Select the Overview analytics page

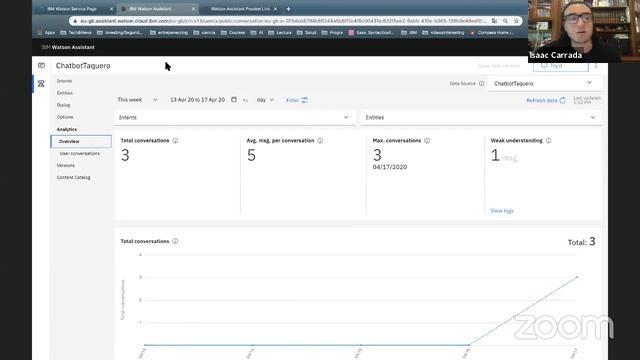tap(81, 141)
